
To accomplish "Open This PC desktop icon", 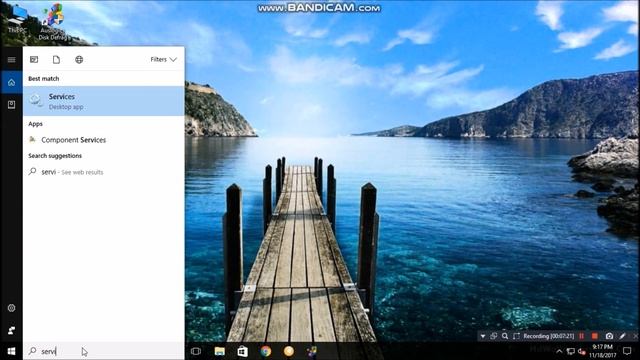I will 17,19.
